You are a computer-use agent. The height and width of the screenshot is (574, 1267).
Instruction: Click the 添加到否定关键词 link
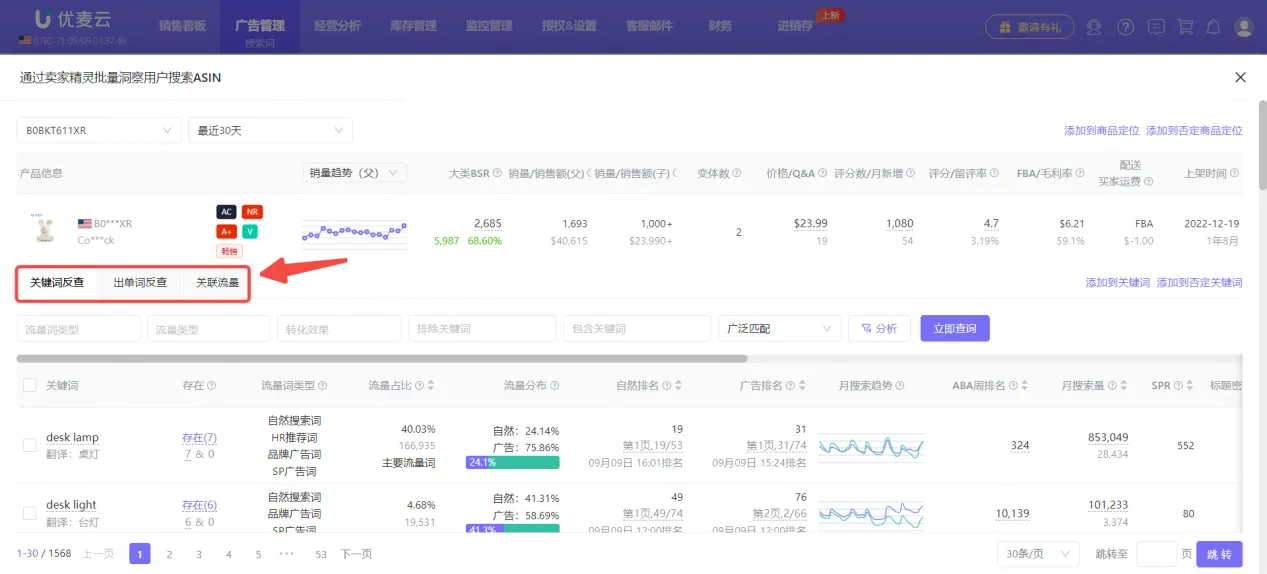(x=1200, y=283)
